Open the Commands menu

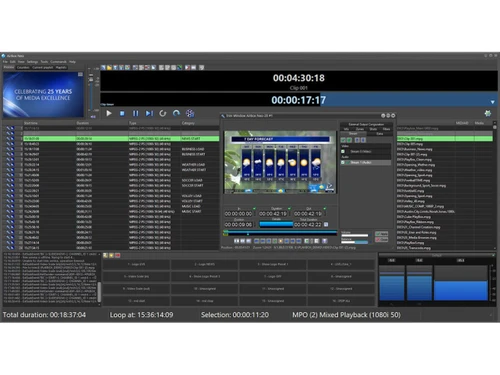pyautogui.click(x=59, y=62)
